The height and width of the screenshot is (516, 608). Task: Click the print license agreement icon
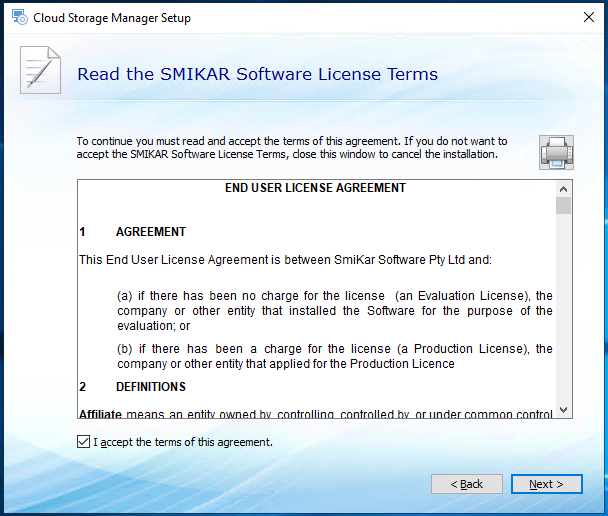pyautogui.click(x=556, y=152)
